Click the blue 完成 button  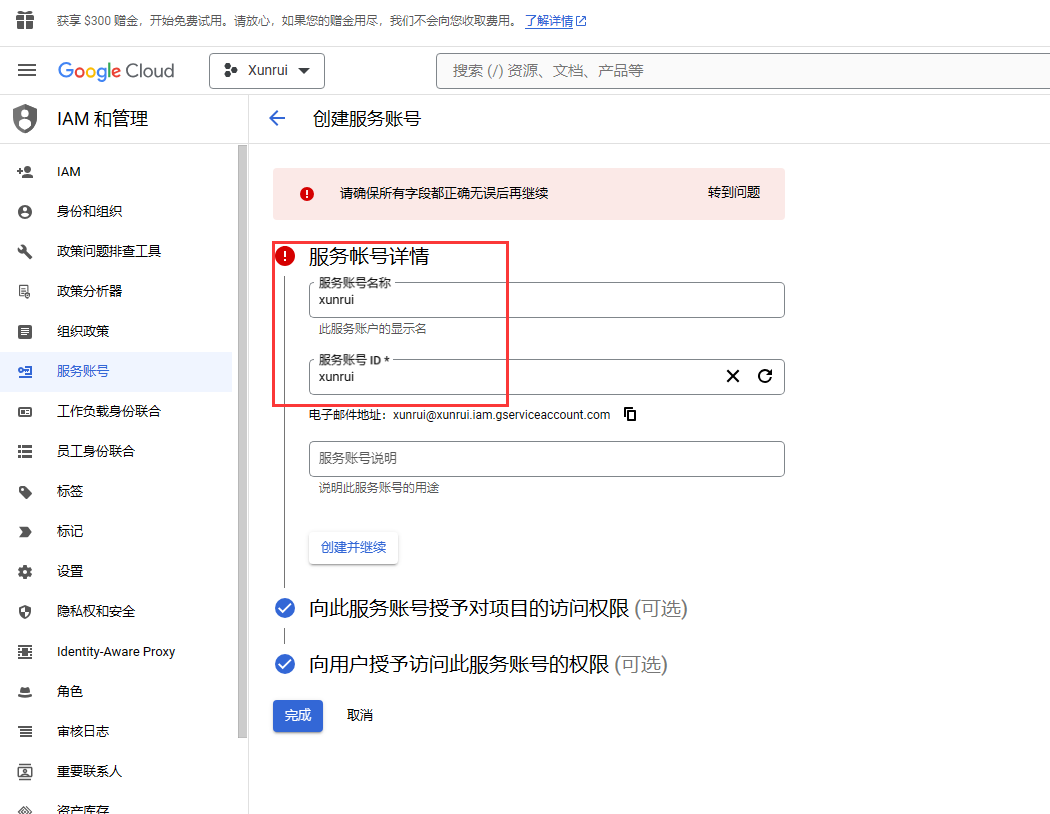(x=298, y=716)
